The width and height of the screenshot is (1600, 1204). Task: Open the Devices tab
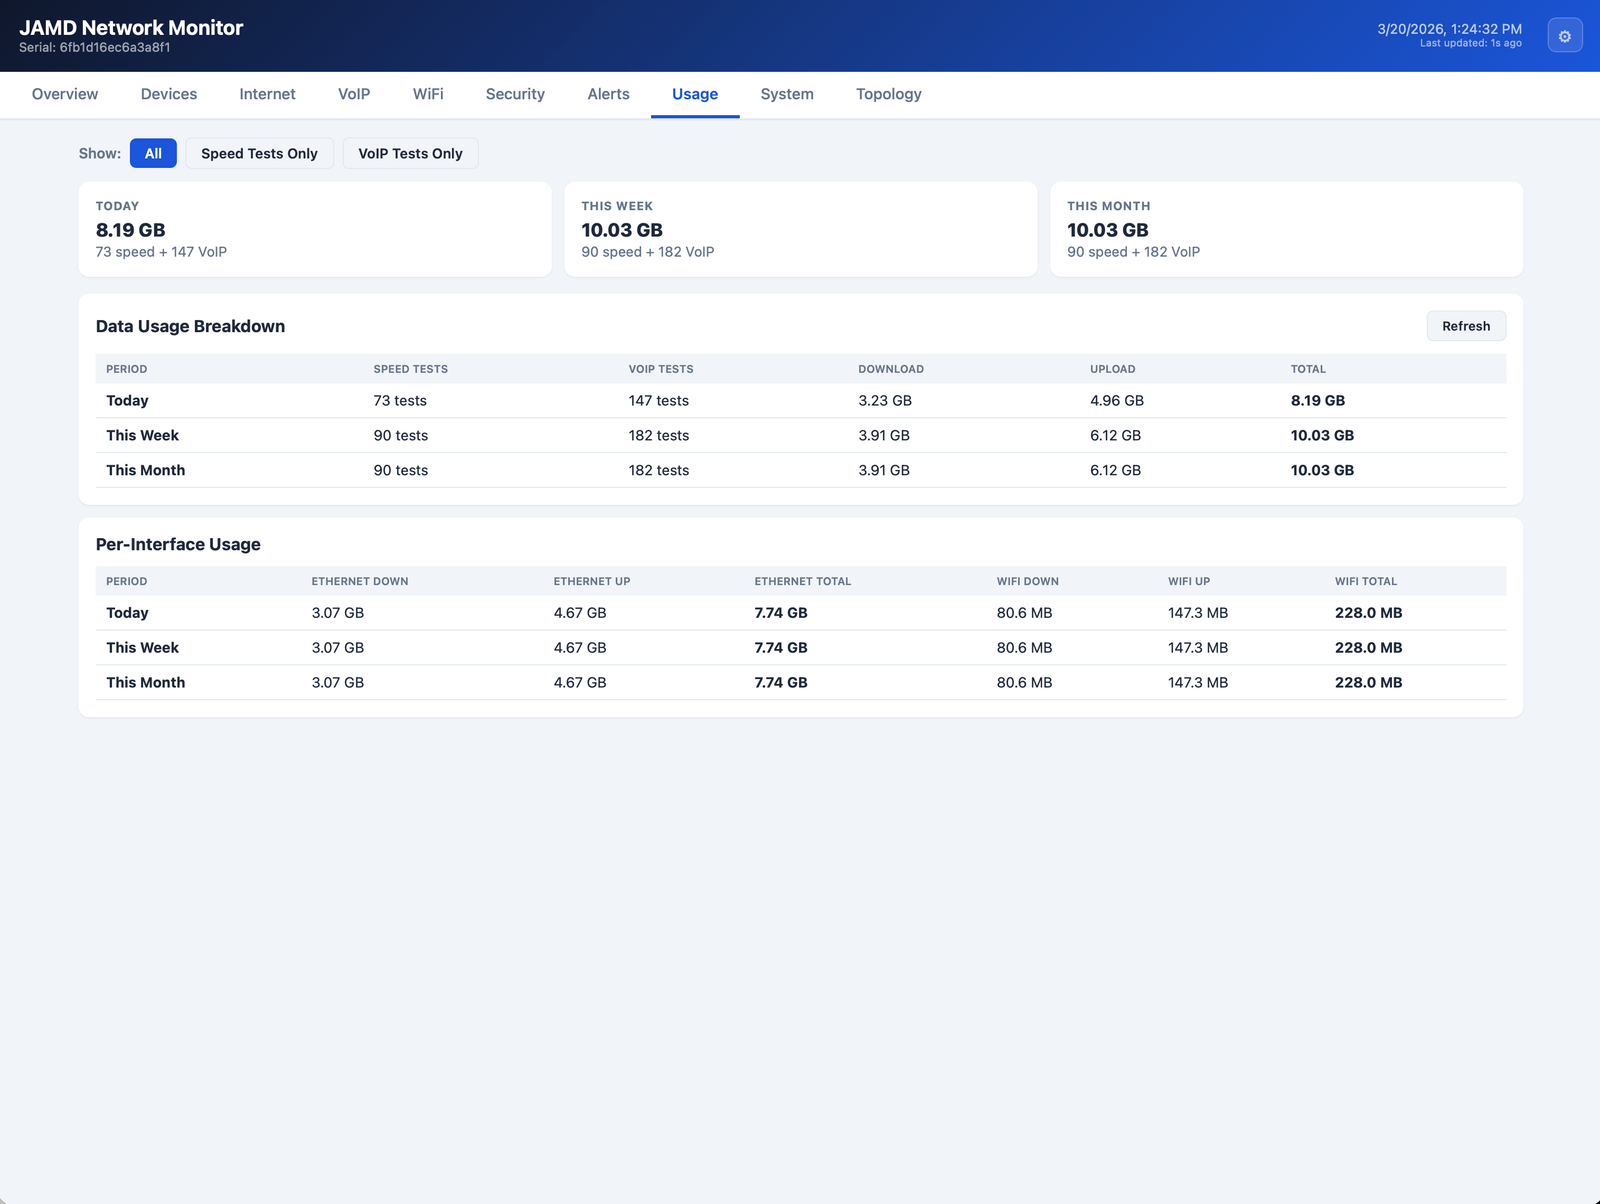pyautogui.click(x=168, y=94)
